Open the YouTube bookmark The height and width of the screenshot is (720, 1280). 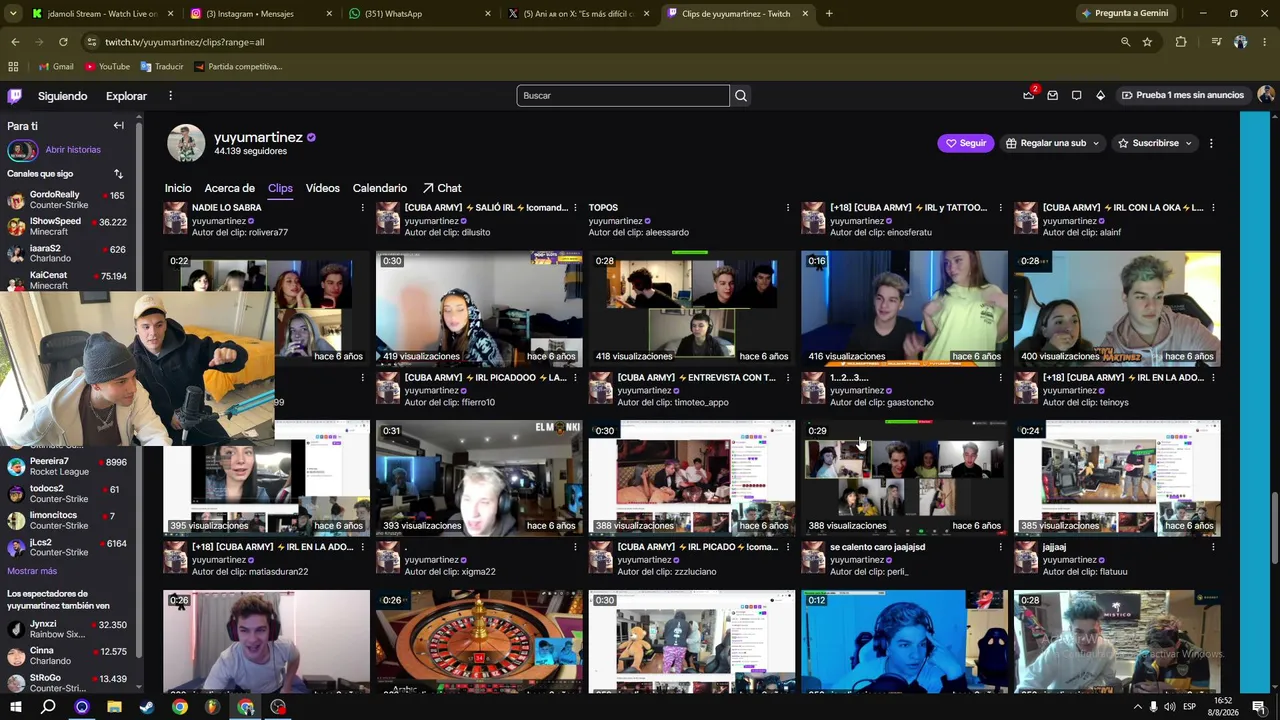[107, 67]
